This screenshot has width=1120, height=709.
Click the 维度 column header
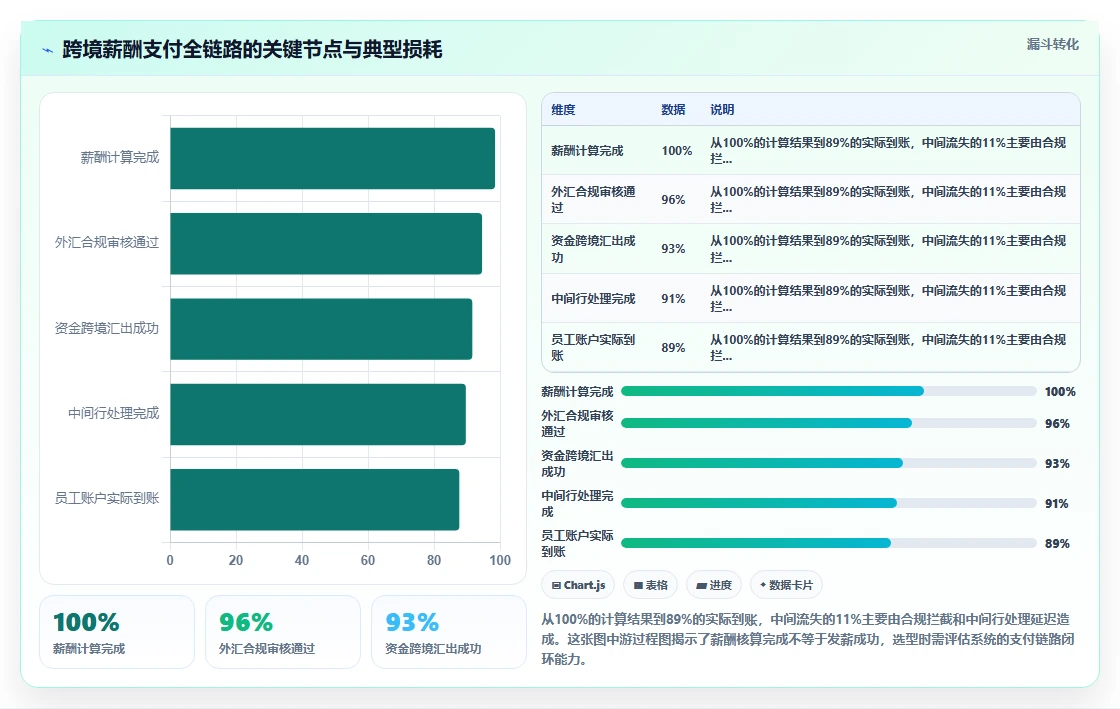[563, 109]
